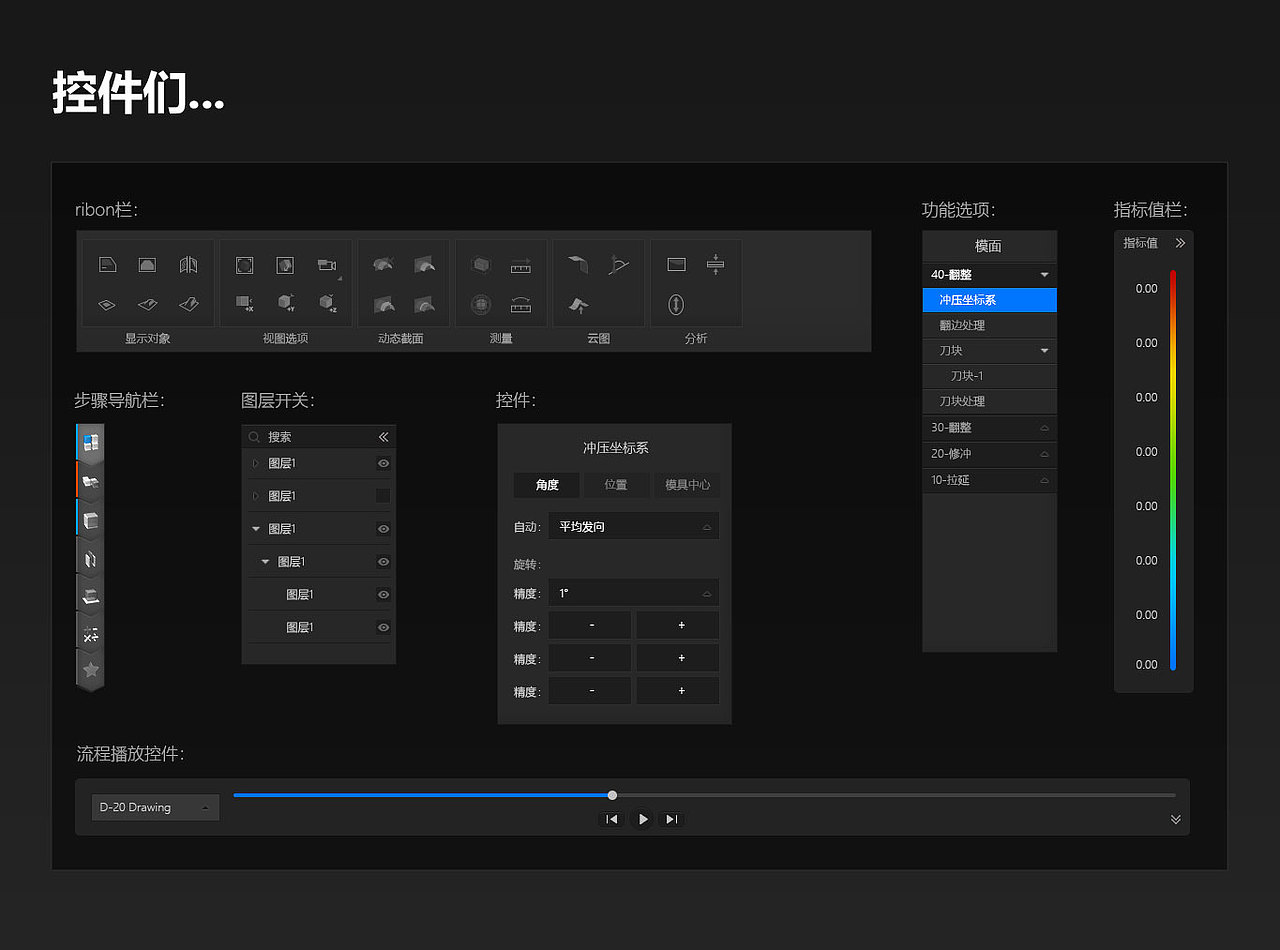
Task: Switch to the 角度 tab
Action: pyautogui.click(x=547, y=485)
